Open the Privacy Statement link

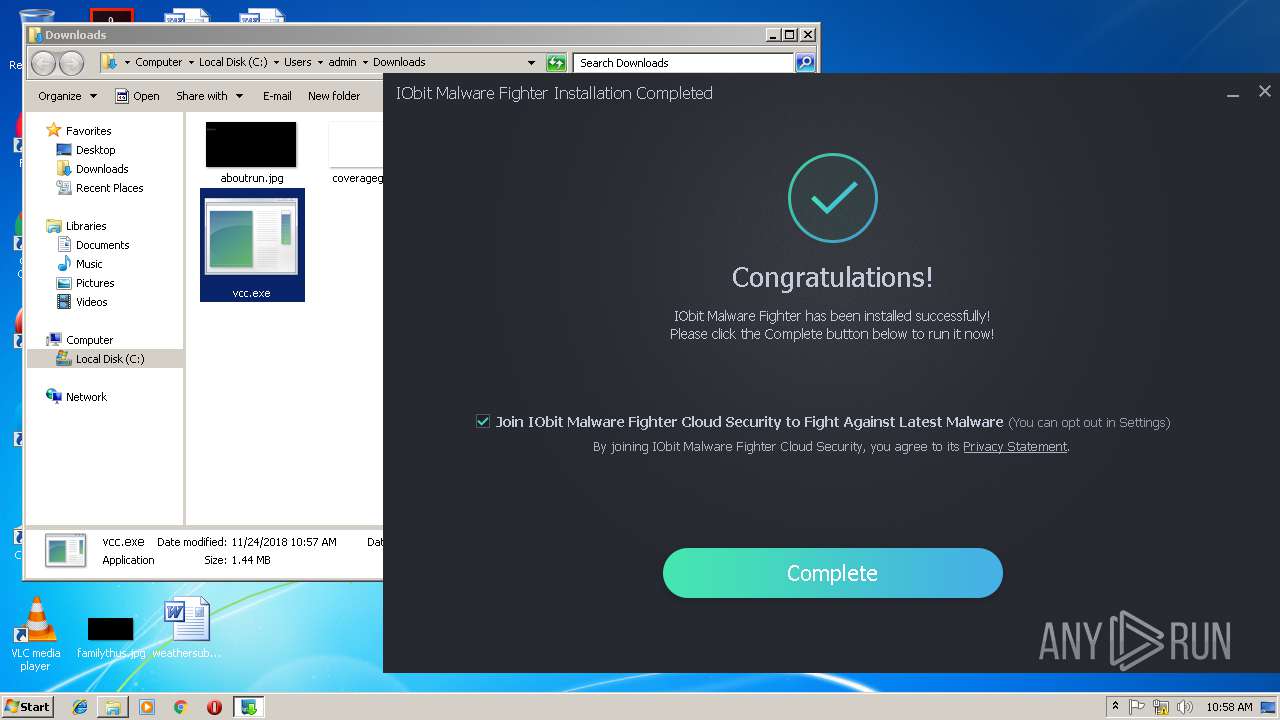1014,447
